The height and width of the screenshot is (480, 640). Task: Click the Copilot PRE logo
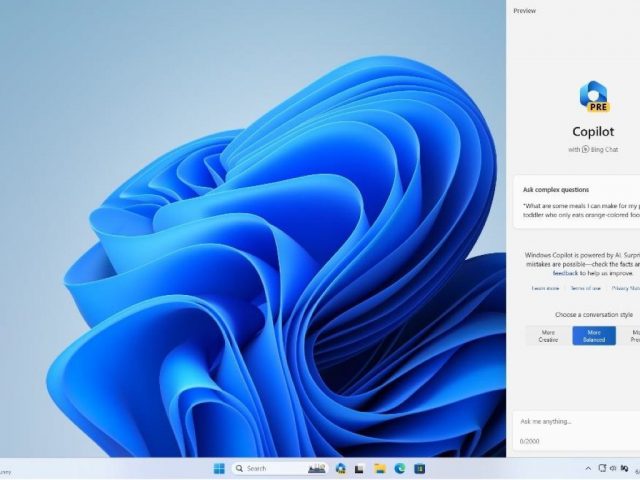594,97
